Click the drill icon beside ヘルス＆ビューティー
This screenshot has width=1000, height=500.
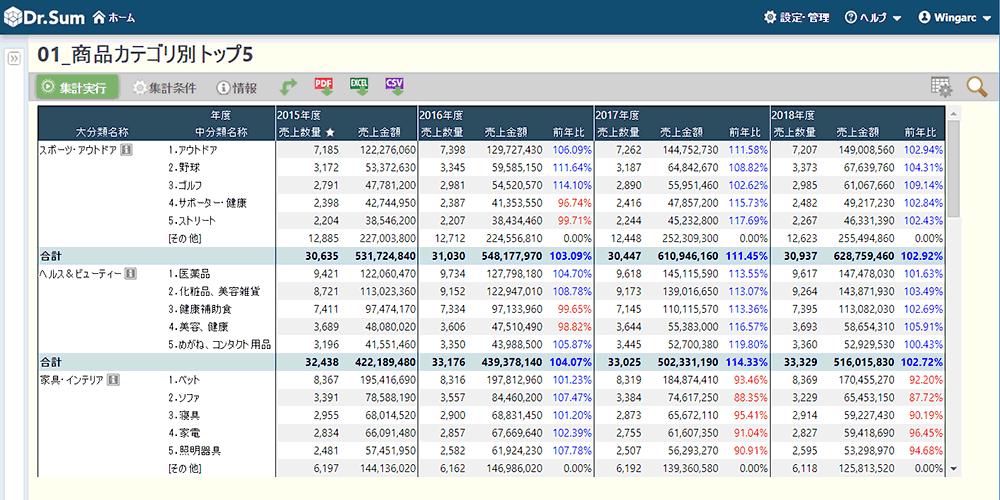tap(131, 274)
